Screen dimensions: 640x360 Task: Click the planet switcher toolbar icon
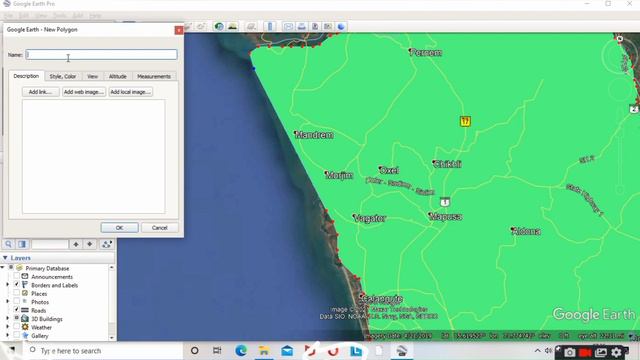pos(251,27)
